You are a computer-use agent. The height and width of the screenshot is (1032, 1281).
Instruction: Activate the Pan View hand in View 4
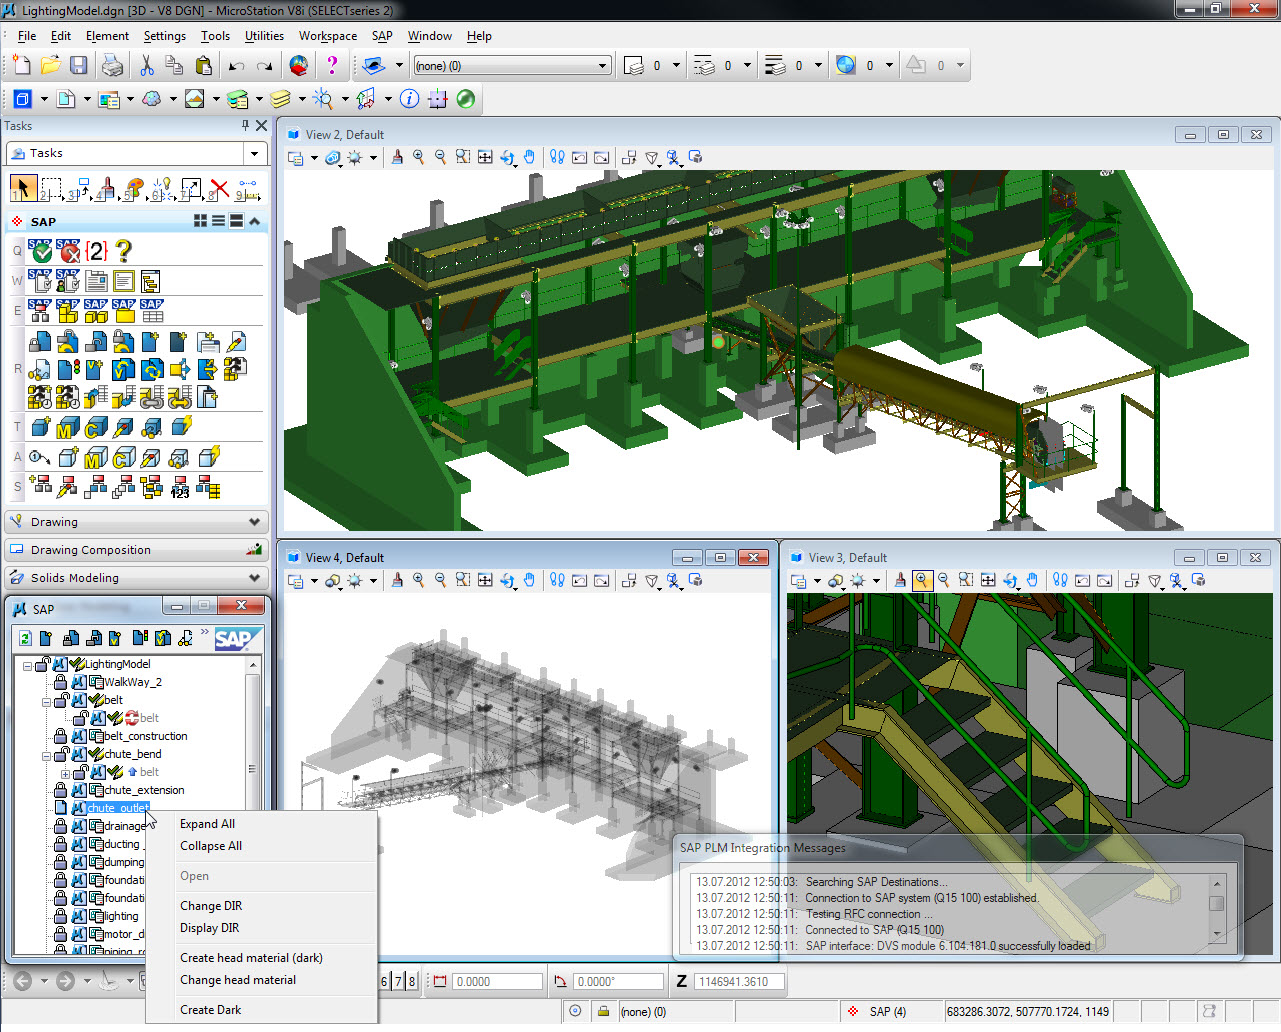[529, 581]
